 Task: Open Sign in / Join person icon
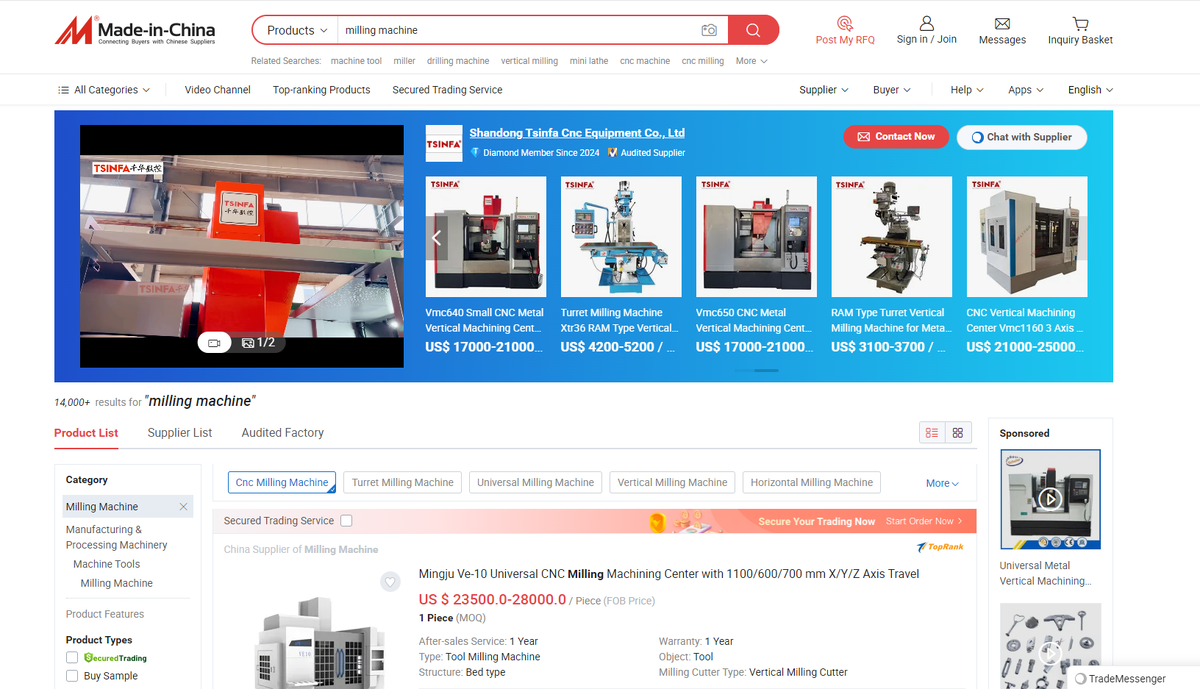coord(926,23)
